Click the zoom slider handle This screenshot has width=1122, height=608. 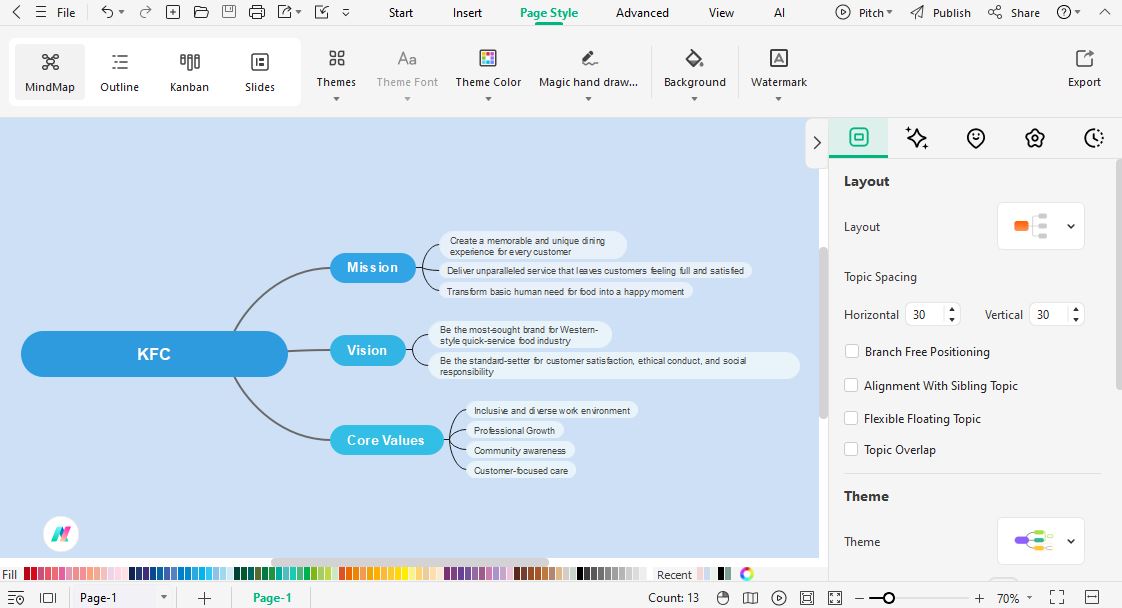tap(888, 598)
